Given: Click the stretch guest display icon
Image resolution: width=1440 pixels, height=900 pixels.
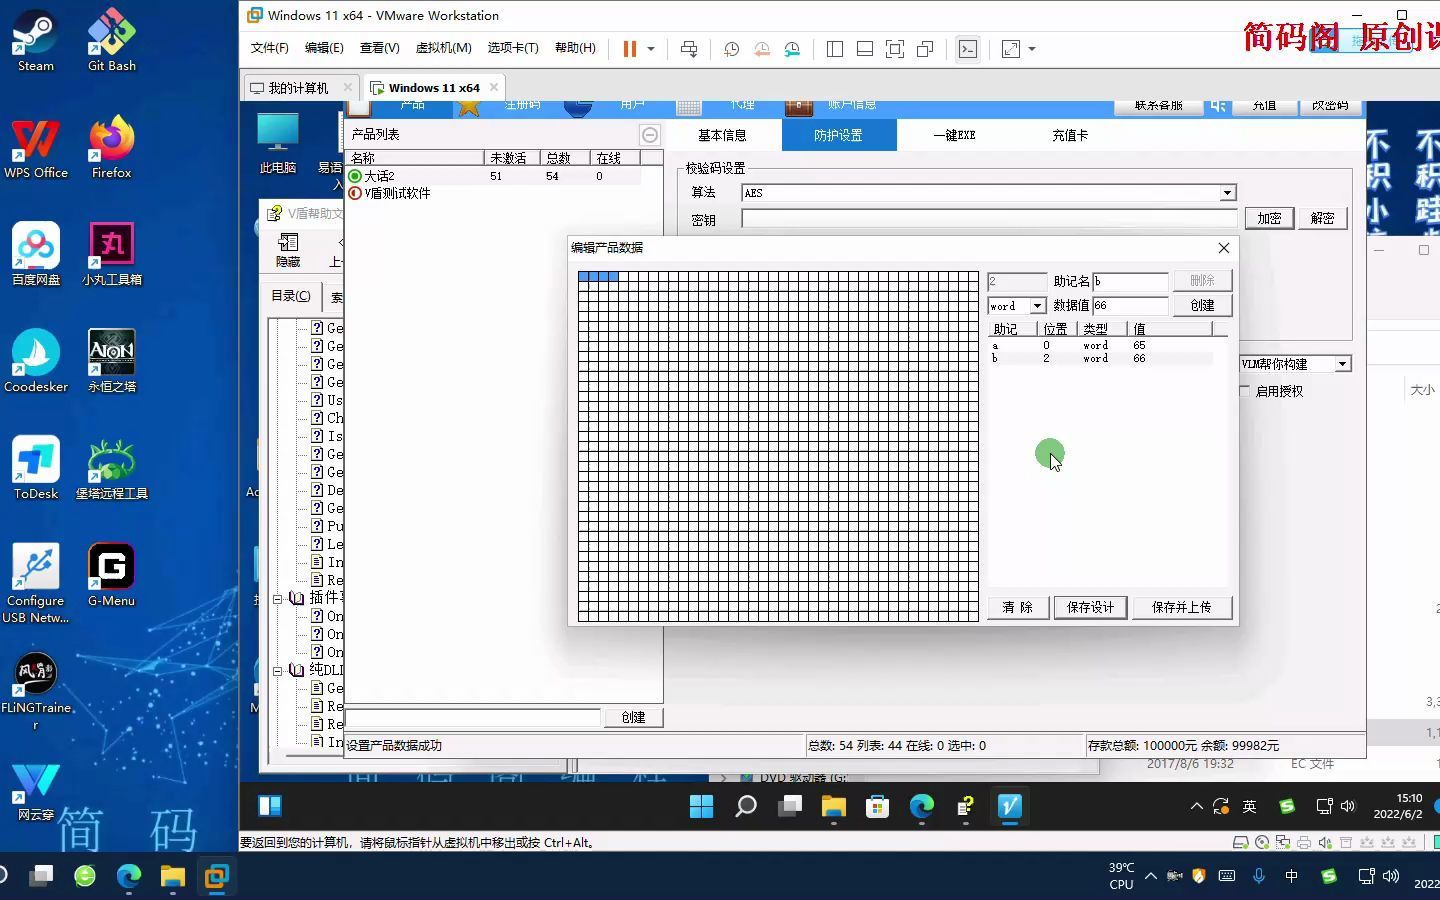Looking at the screenshot, I should click(1011, 48).
